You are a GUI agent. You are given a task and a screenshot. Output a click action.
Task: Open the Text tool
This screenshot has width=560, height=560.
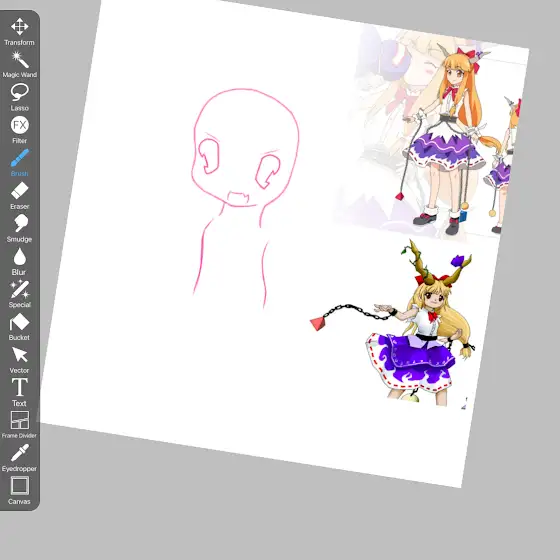click(x=19, y=392)
